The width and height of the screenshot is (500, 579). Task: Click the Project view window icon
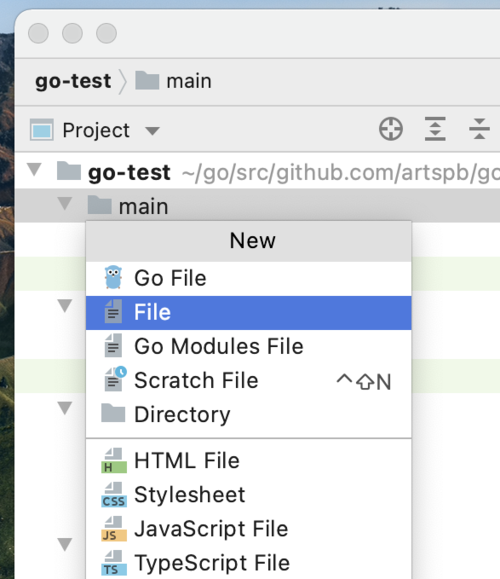tap(42, 130)
